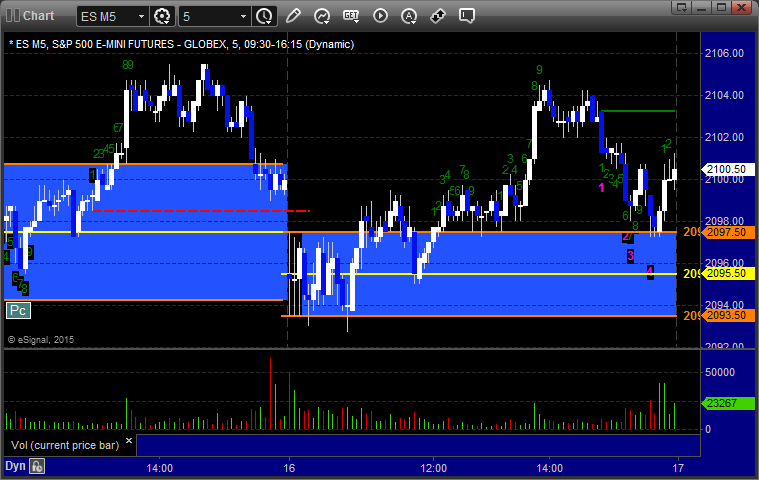Toggle the lock icon beside Dyn
Image resolution: width=759 pixels, height=480 pixels.
[37, 466]
